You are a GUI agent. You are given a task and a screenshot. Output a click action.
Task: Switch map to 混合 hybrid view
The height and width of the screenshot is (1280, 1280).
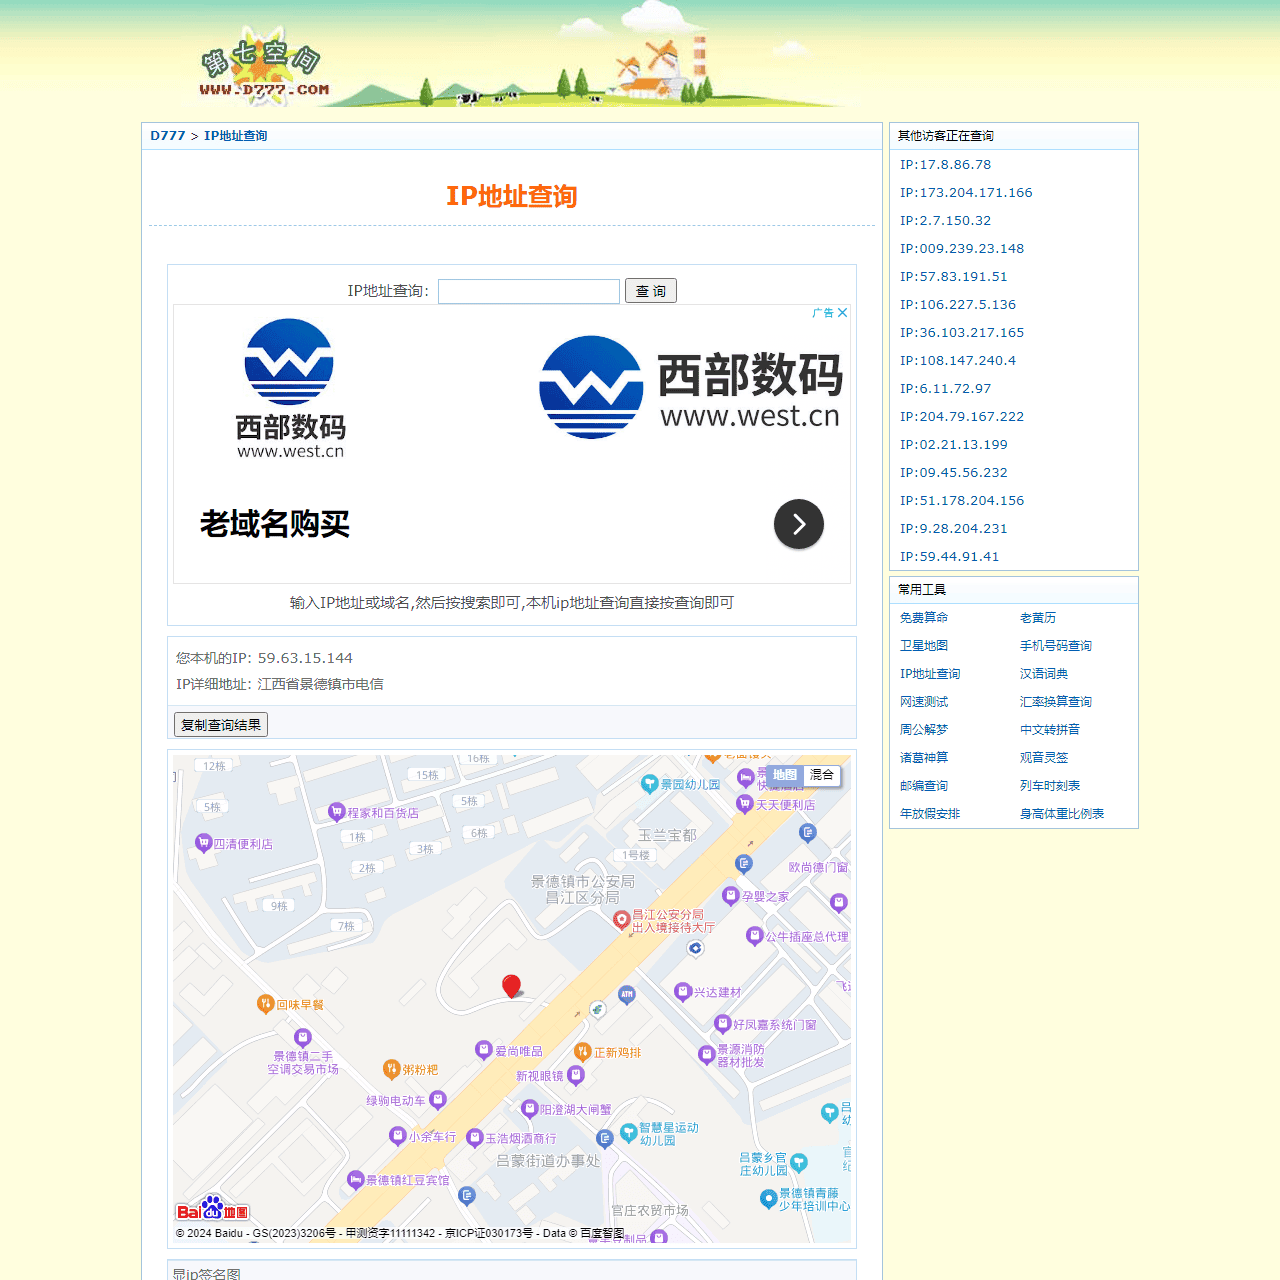pos(822,775)
